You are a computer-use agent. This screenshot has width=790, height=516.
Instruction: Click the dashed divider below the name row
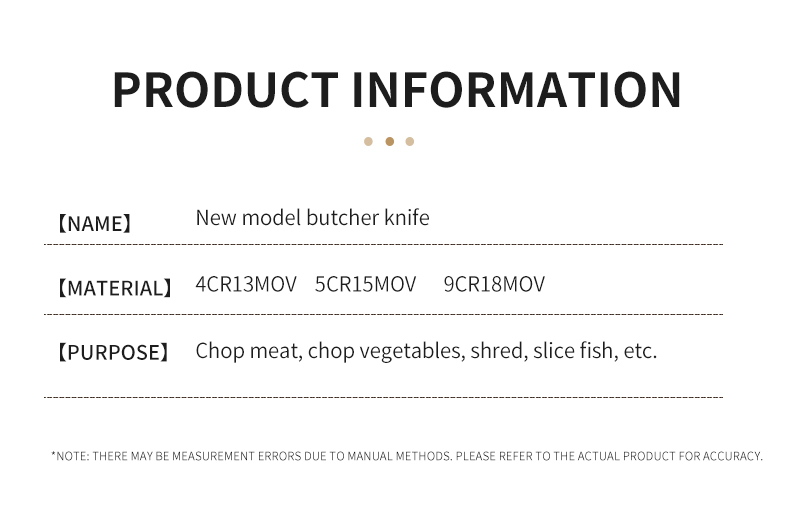click(x=383, y=244)
